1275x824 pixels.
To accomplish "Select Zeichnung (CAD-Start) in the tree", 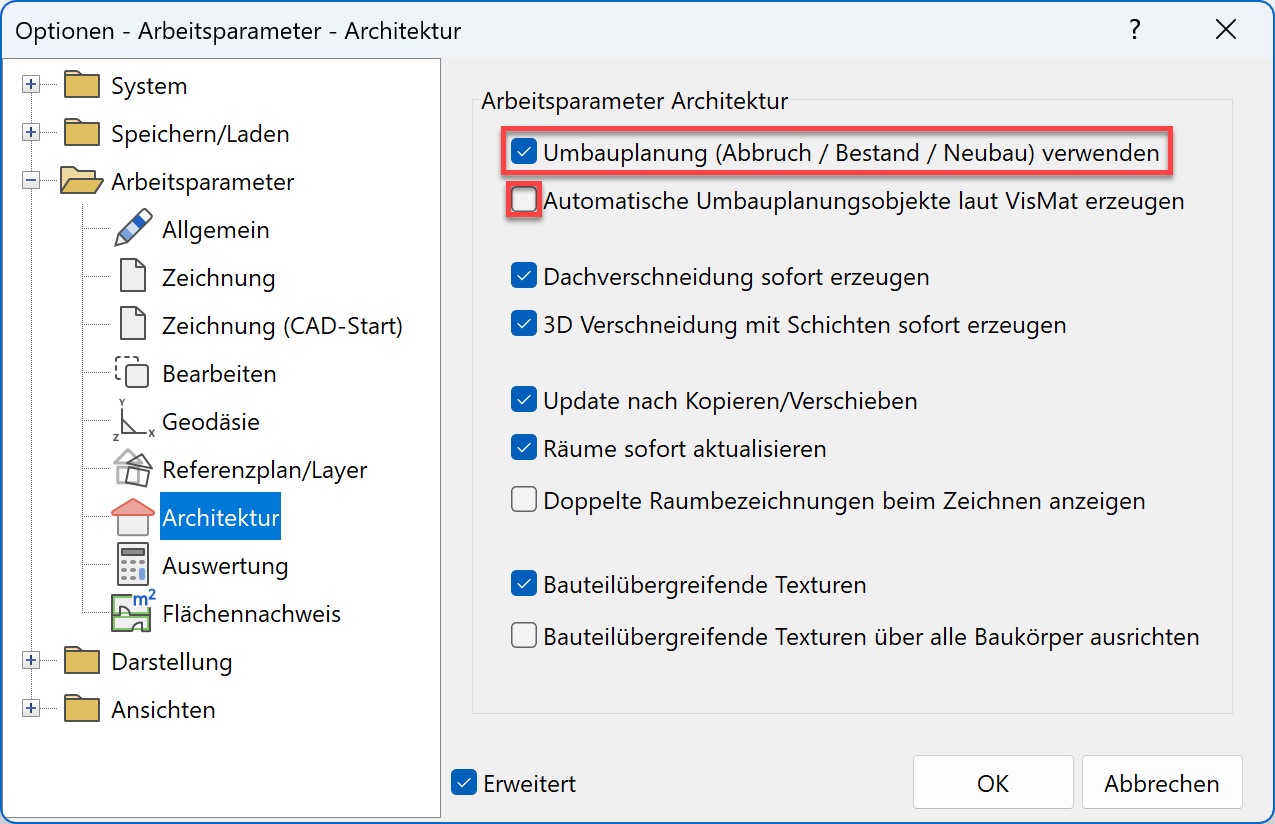I will click(x=282, y=325).
